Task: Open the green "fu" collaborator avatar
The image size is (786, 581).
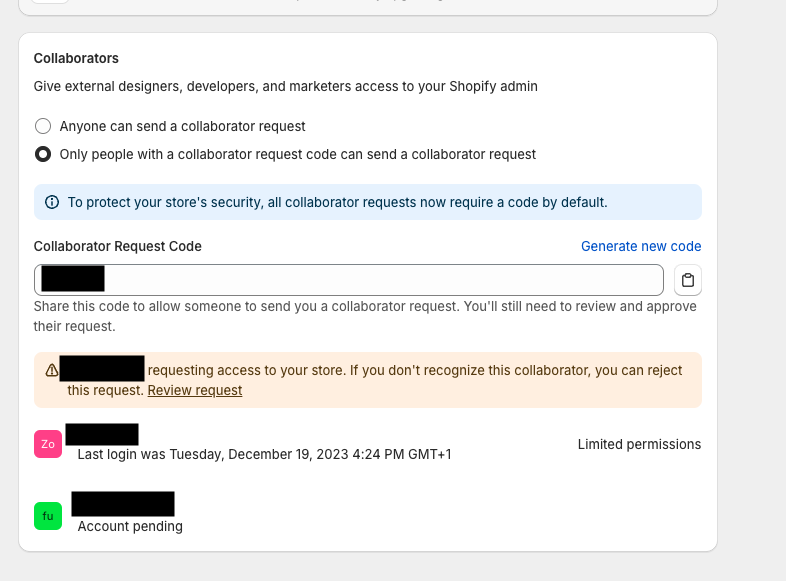Action: tap(48, 516)
